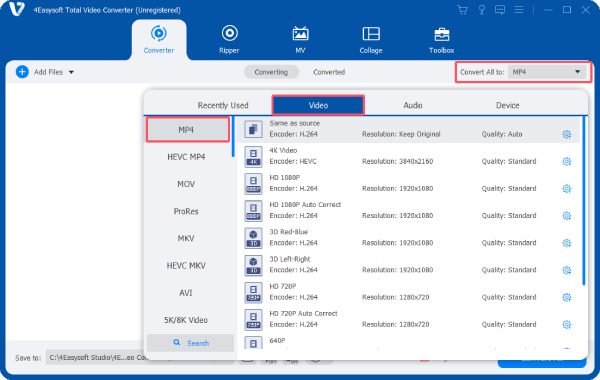
Task: Open settings gear for 3D Left-Right
Action: (x=567, y=270)
